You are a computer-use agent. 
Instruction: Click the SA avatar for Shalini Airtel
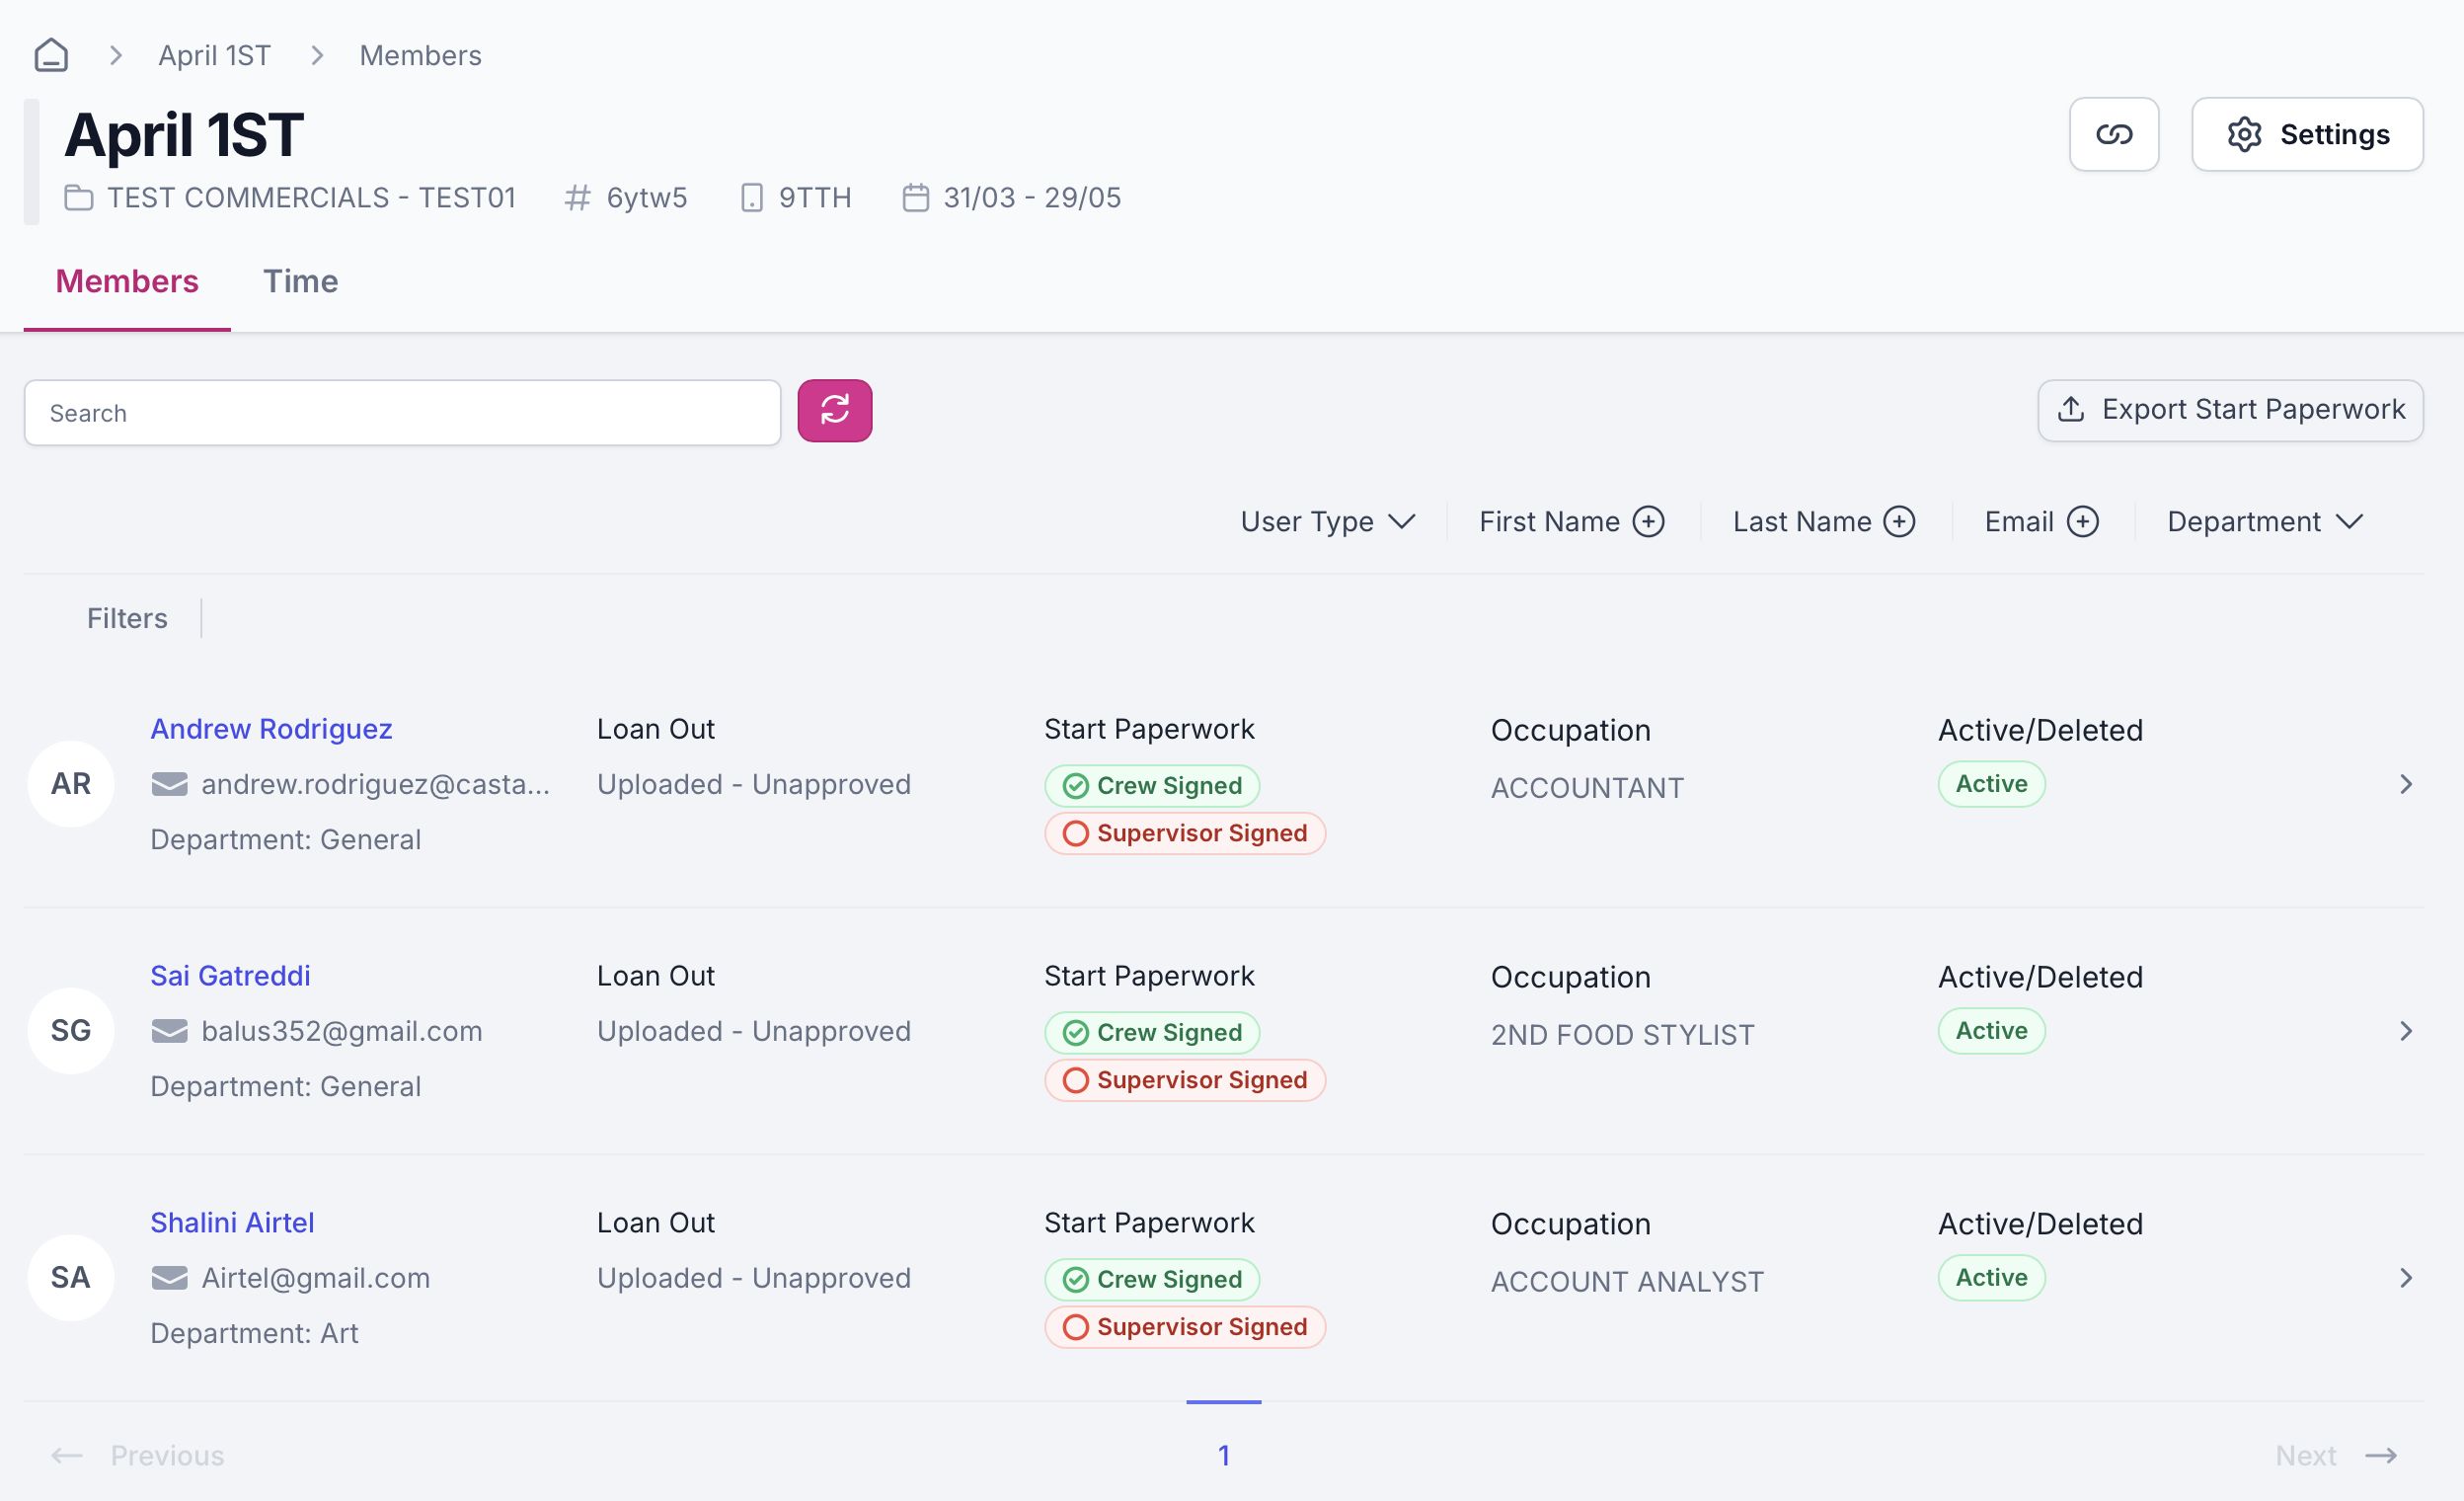coord(71,1278)
